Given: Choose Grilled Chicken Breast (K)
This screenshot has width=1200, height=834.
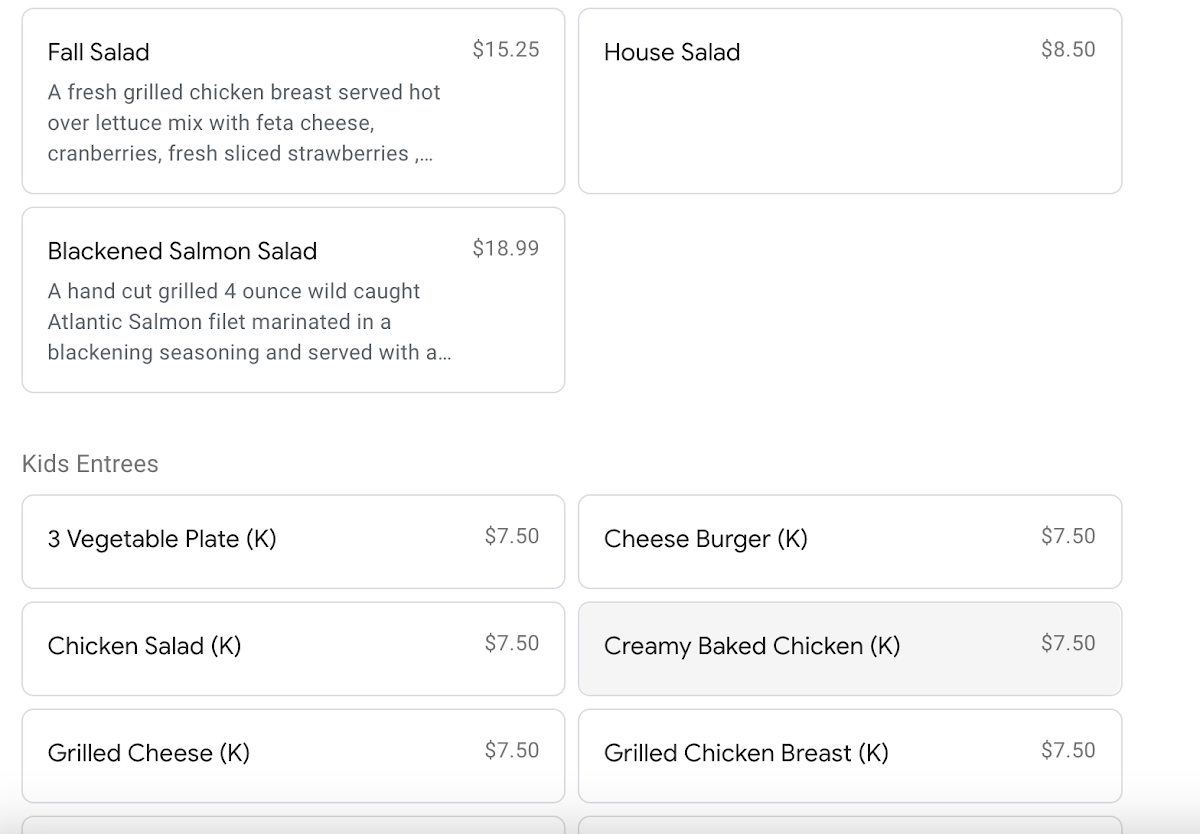Looking at the screenshot, I should point(850,755).
